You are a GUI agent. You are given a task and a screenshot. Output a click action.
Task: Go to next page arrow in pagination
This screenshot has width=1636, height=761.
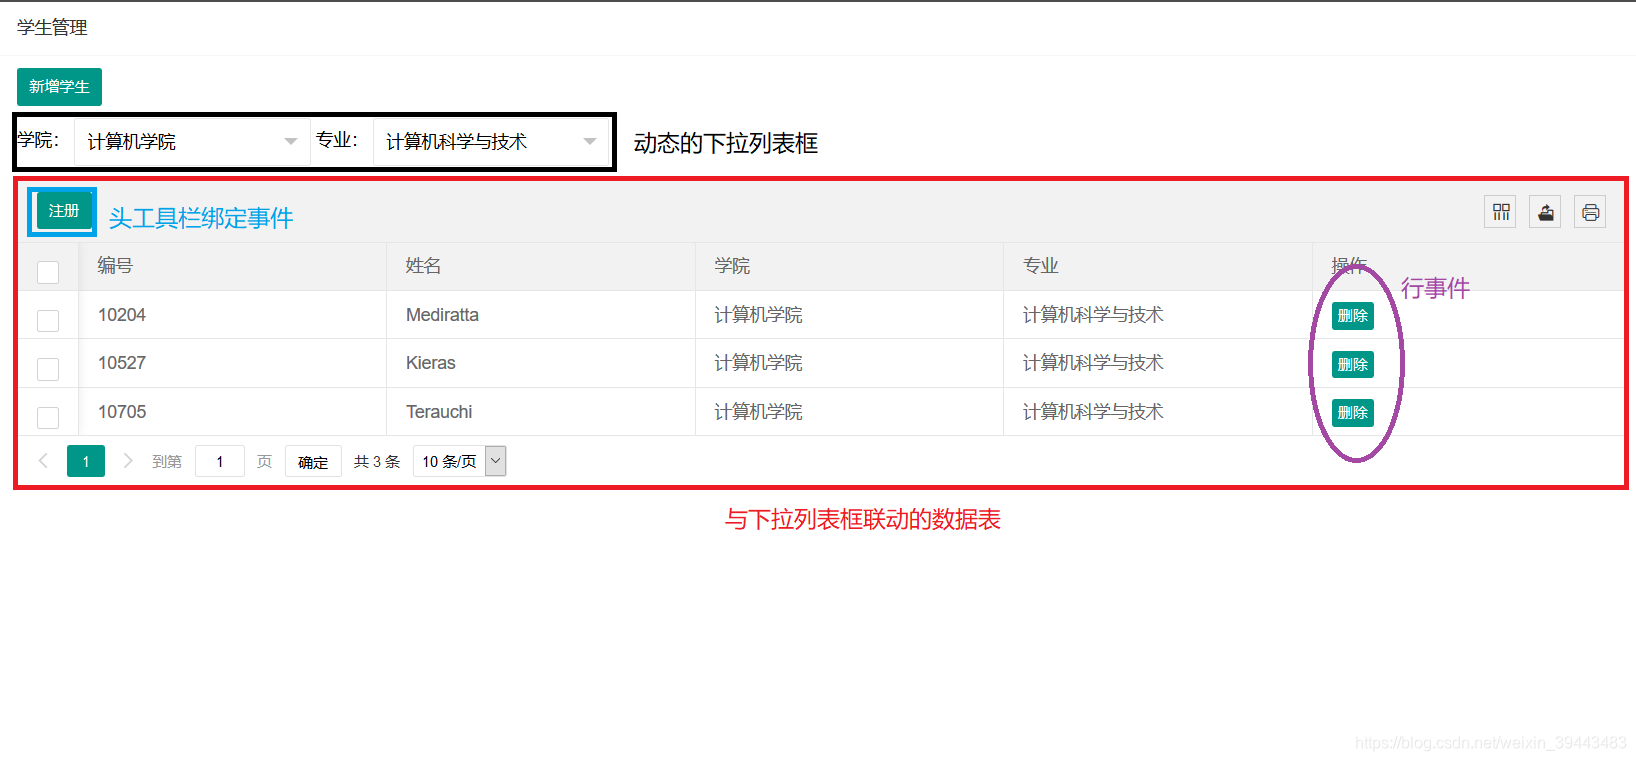point(128,461)
